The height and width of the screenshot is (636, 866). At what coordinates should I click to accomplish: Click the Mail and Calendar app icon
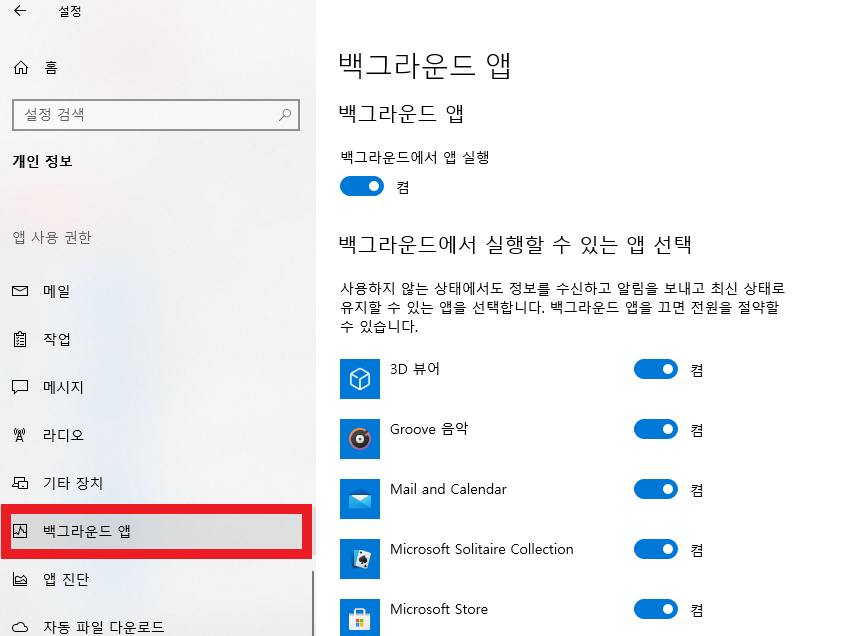coord(360,499)
